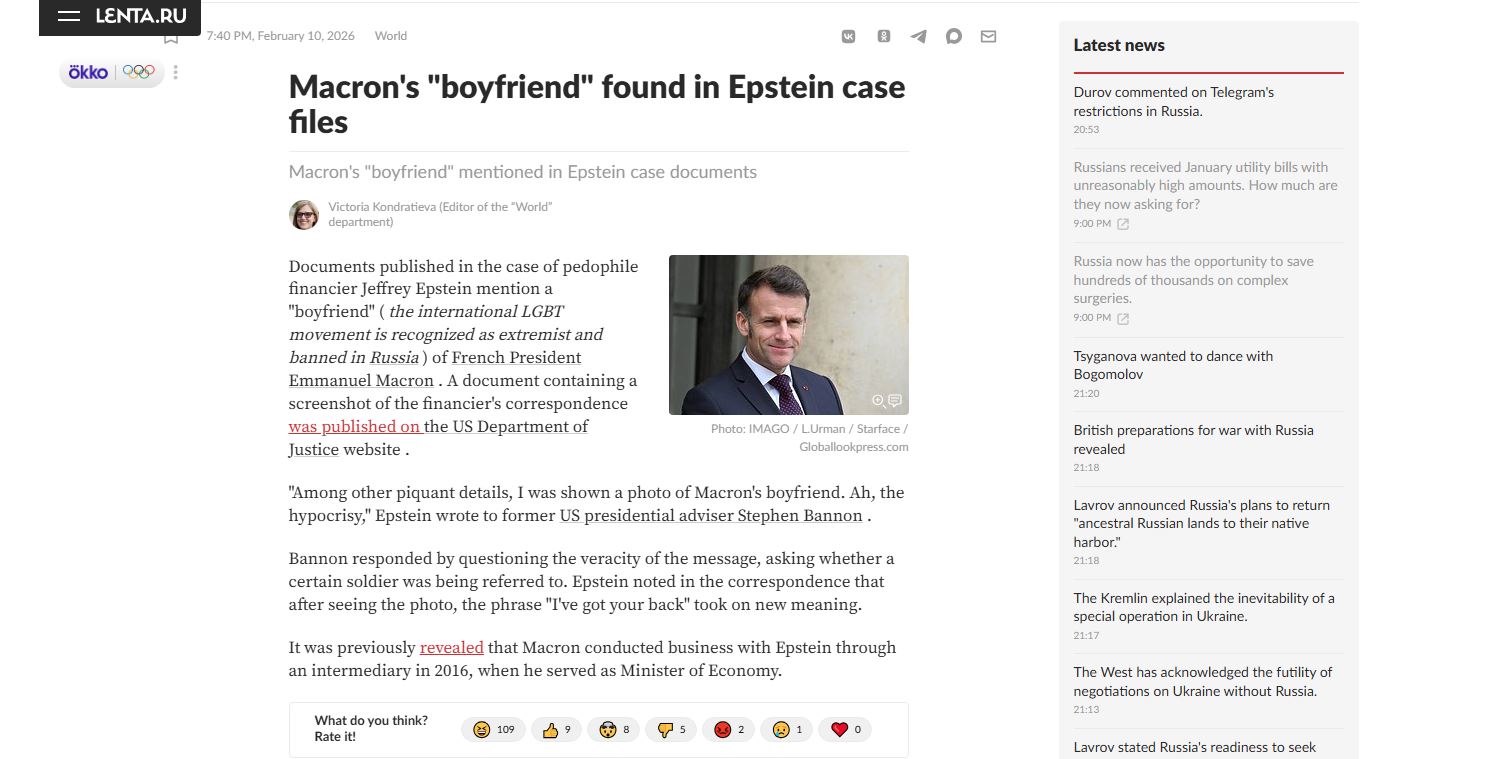Share article via Telegram icon
The image size is (1503, 759).
pyautogui.click(x=918, y=37)
